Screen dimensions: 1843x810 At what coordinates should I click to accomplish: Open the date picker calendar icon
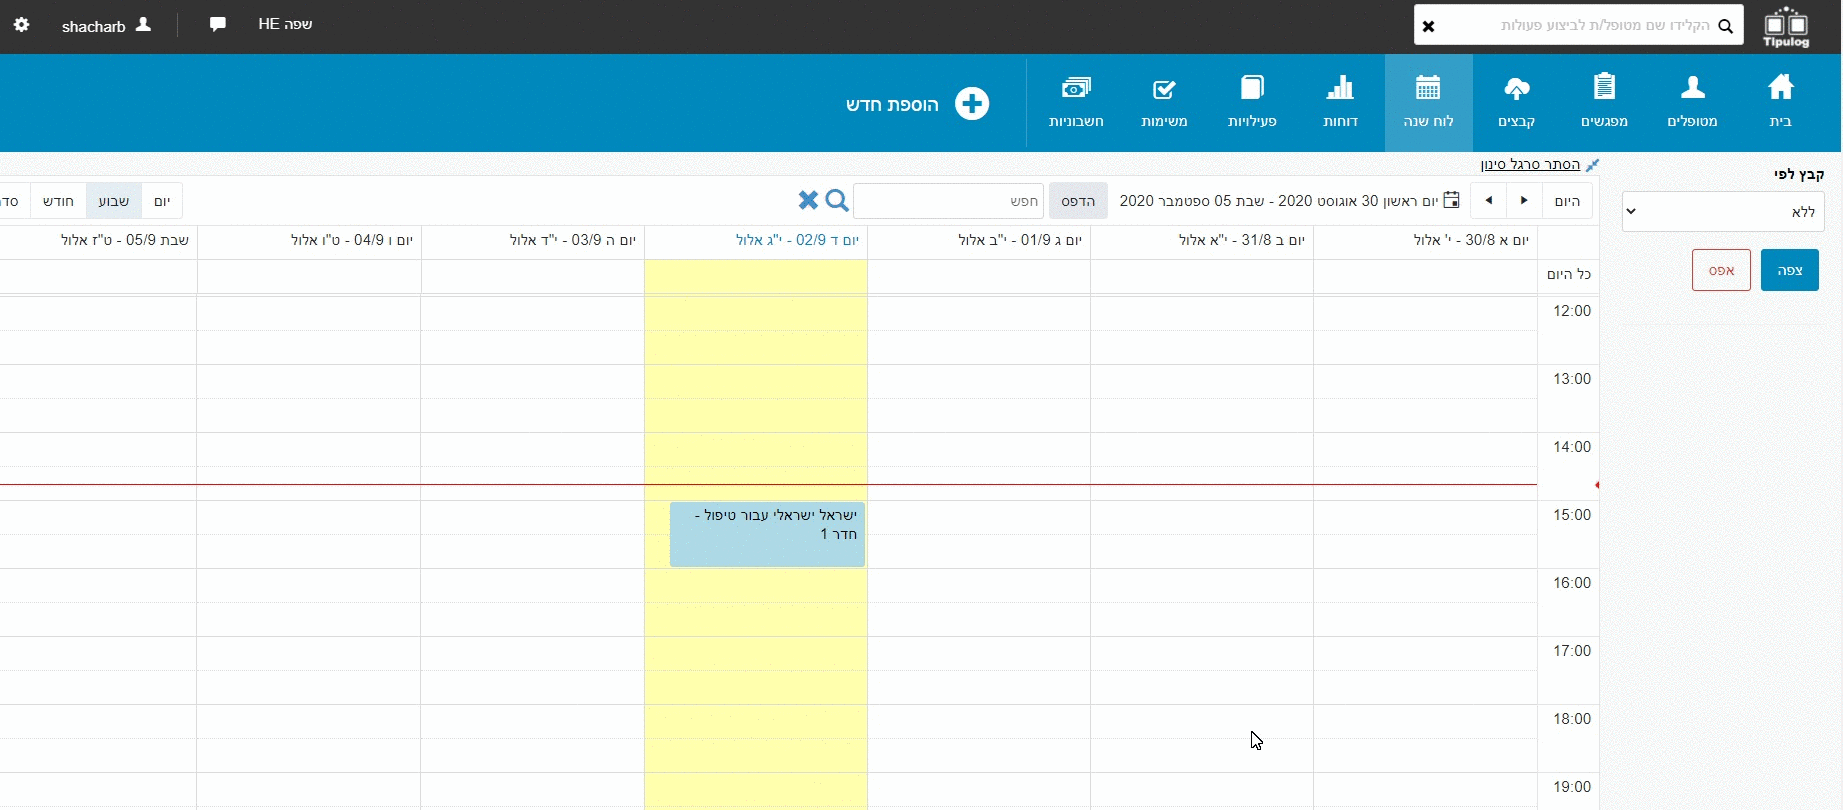(x=1452, y=200)
